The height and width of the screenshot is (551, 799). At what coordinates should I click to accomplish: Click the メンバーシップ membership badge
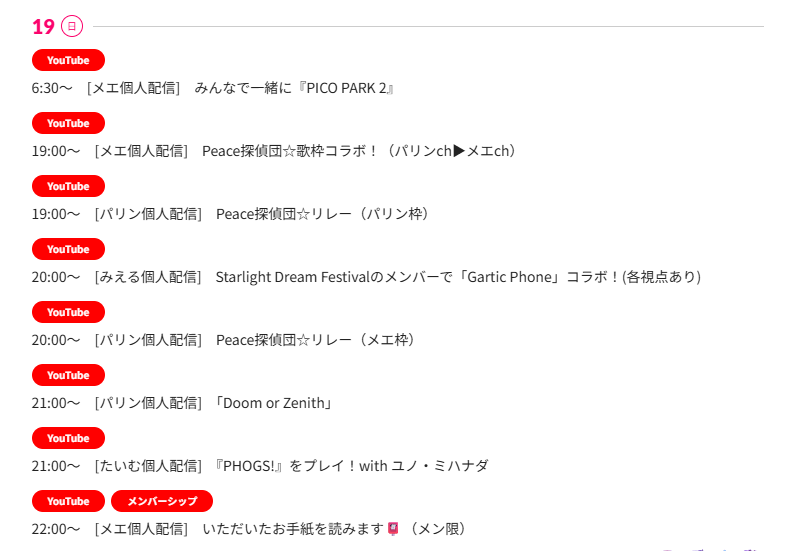point(162,501)
